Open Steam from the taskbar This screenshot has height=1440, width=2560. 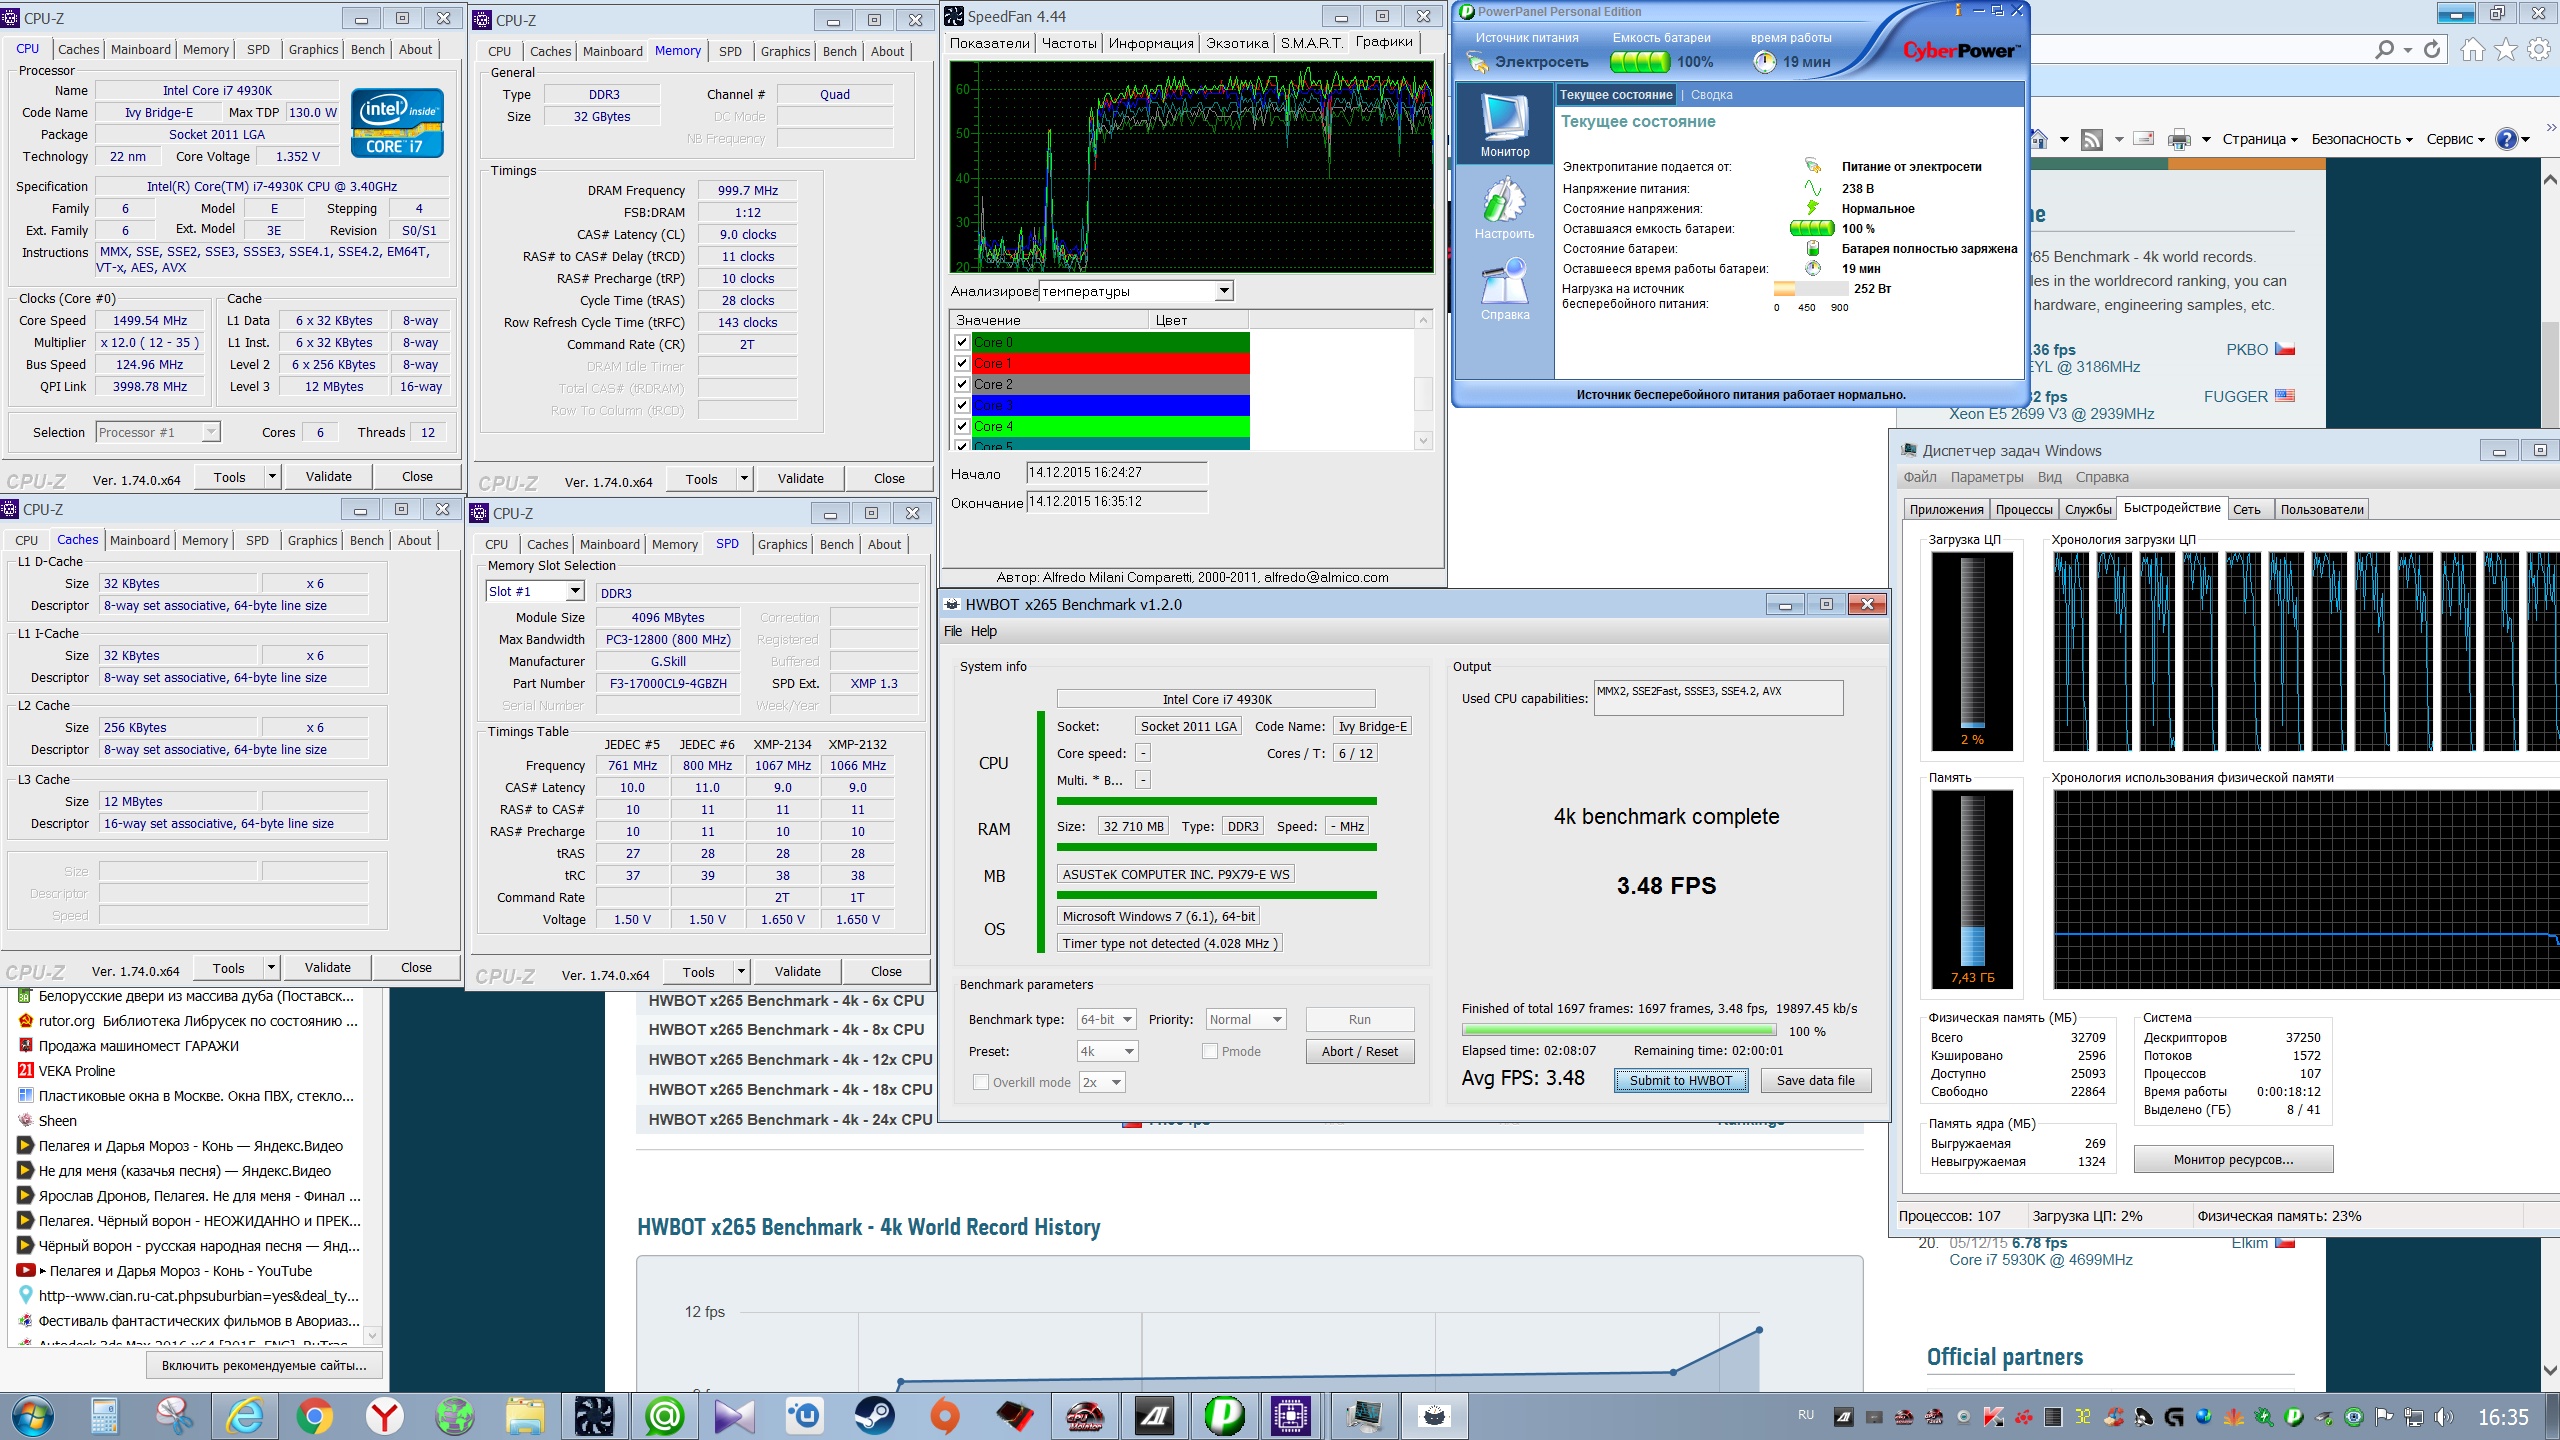(x=874, y=1416)
